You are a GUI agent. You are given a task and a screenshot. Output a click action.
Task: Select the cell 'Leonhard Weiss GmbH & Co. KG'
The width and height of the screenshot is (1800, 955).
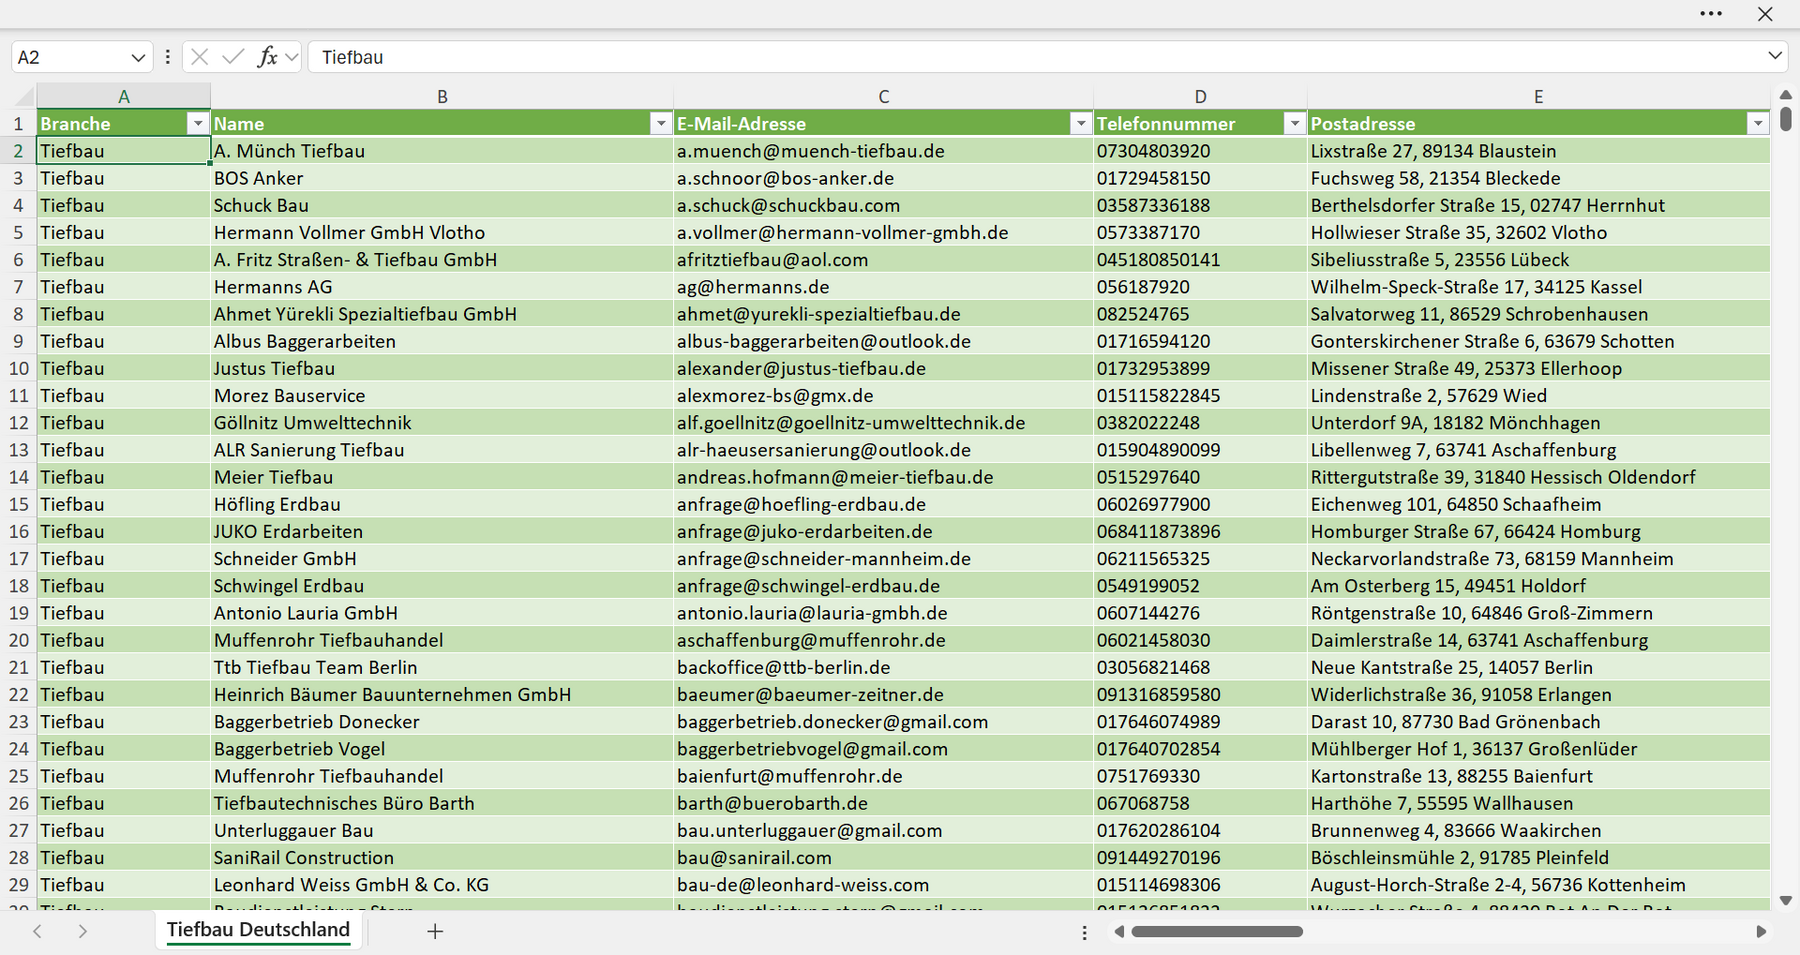(442, 885)
